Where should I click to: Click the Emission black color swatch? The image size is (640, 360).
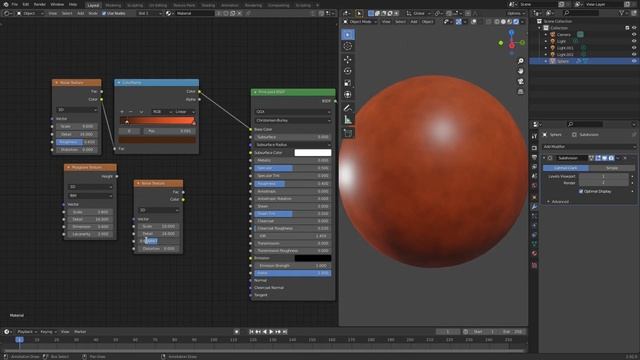(x=313, y=258)
